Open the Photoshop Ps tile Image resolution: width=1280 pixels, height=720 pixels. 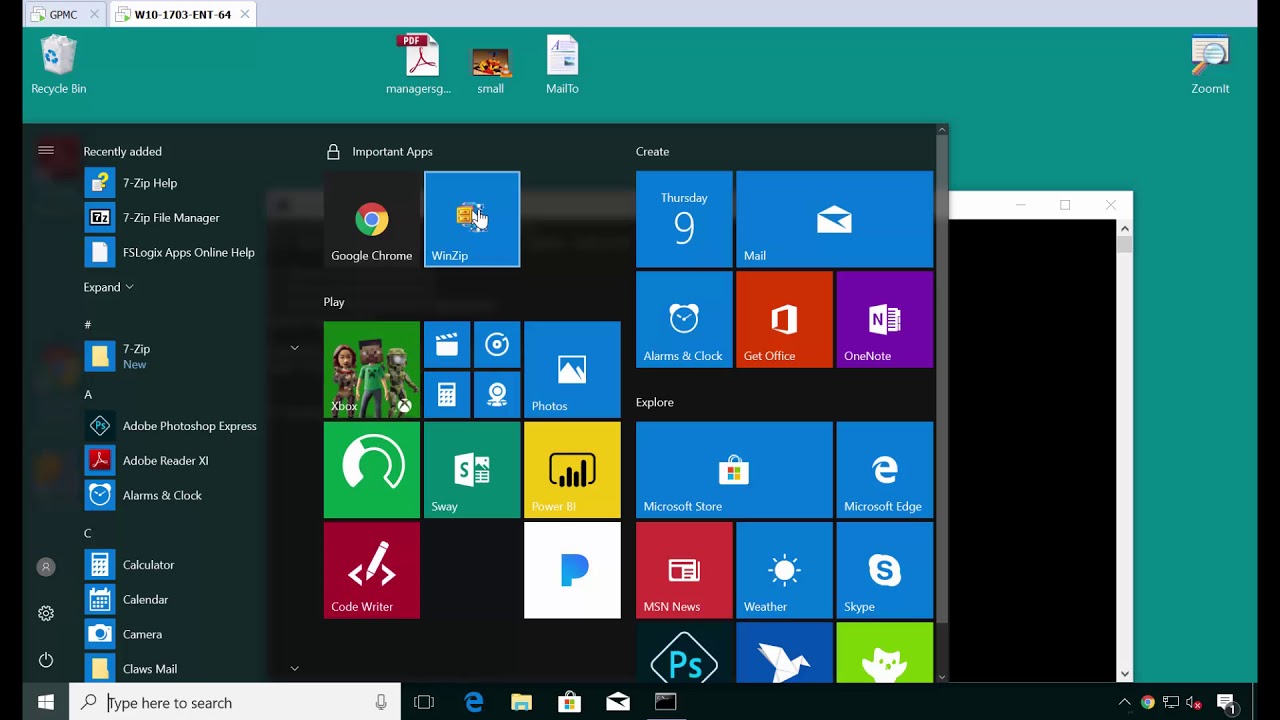tap(684, 652)
